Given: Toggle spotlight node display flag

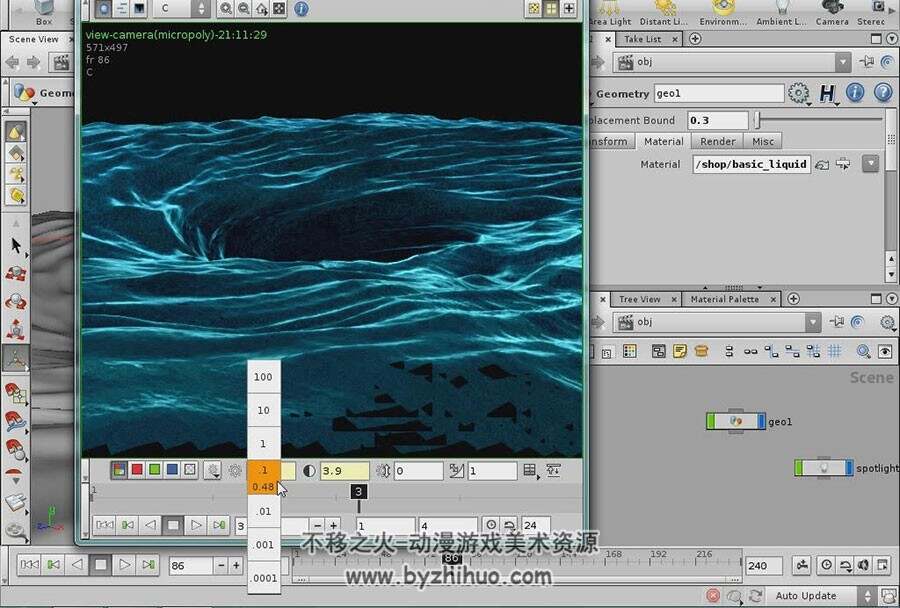Looking at the screenshot, I should pyautogui.click(x=849, y=468).
